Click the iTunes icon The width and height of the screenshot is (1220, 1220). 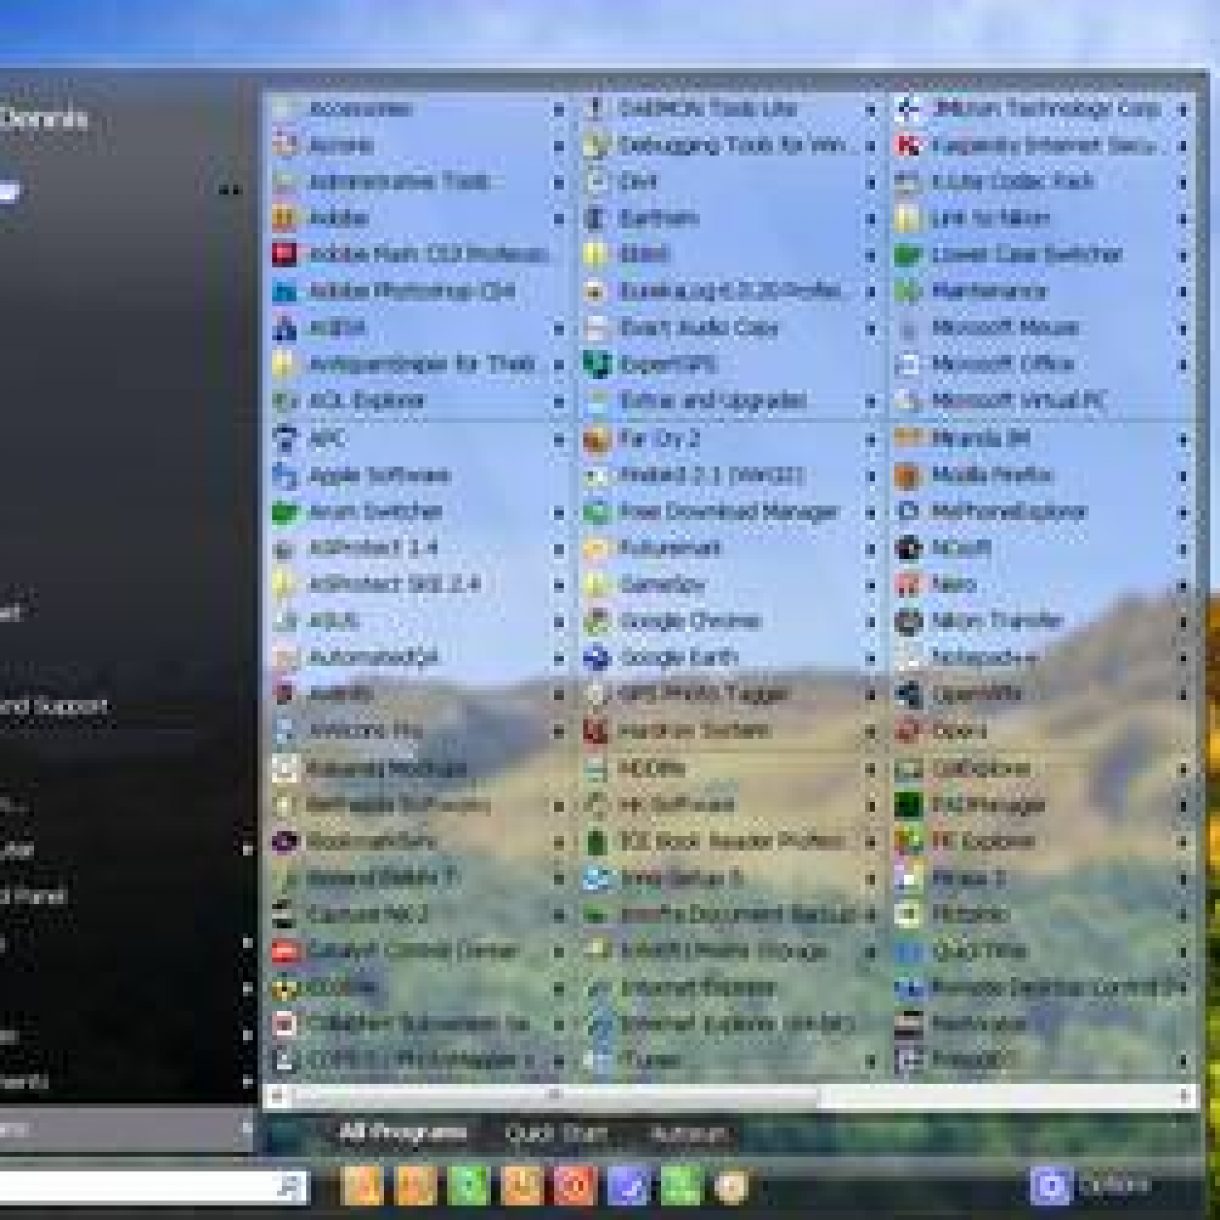point(596,1060)
